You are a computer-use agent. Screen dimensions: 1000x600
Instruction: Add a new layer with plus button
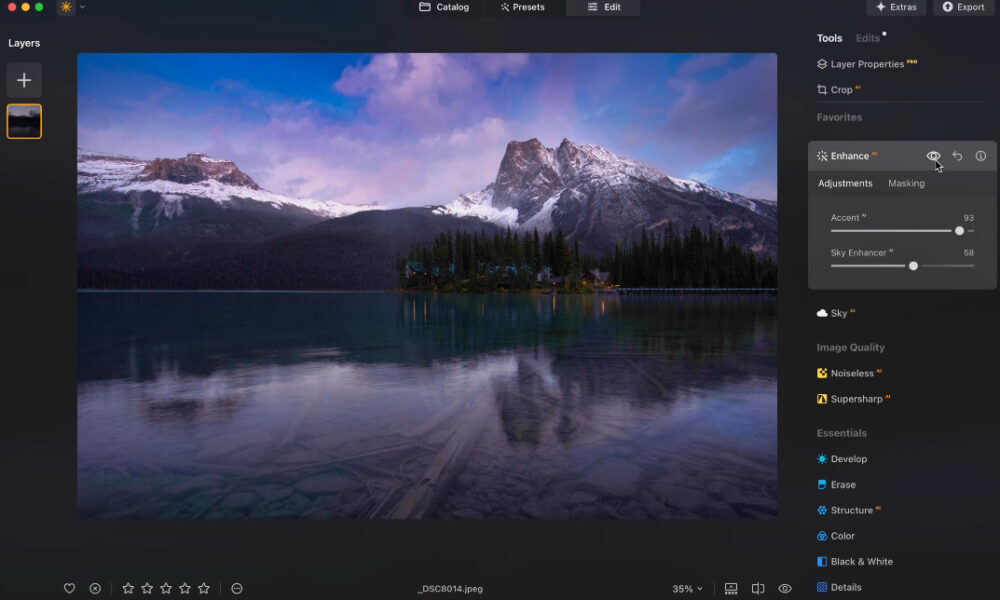(x=24, y=80)
